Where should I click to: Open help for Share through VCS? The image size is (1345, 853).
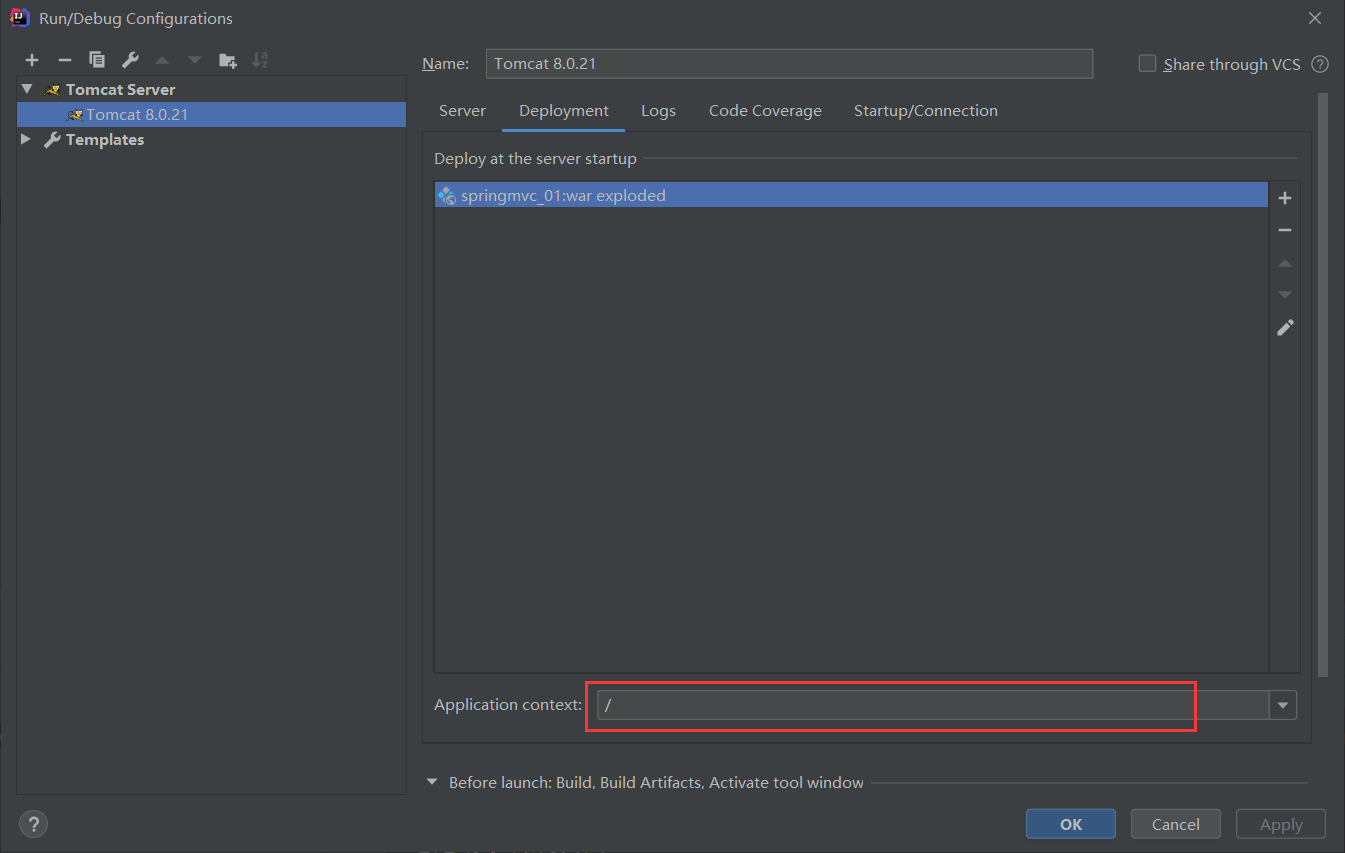pos(1320,64)
